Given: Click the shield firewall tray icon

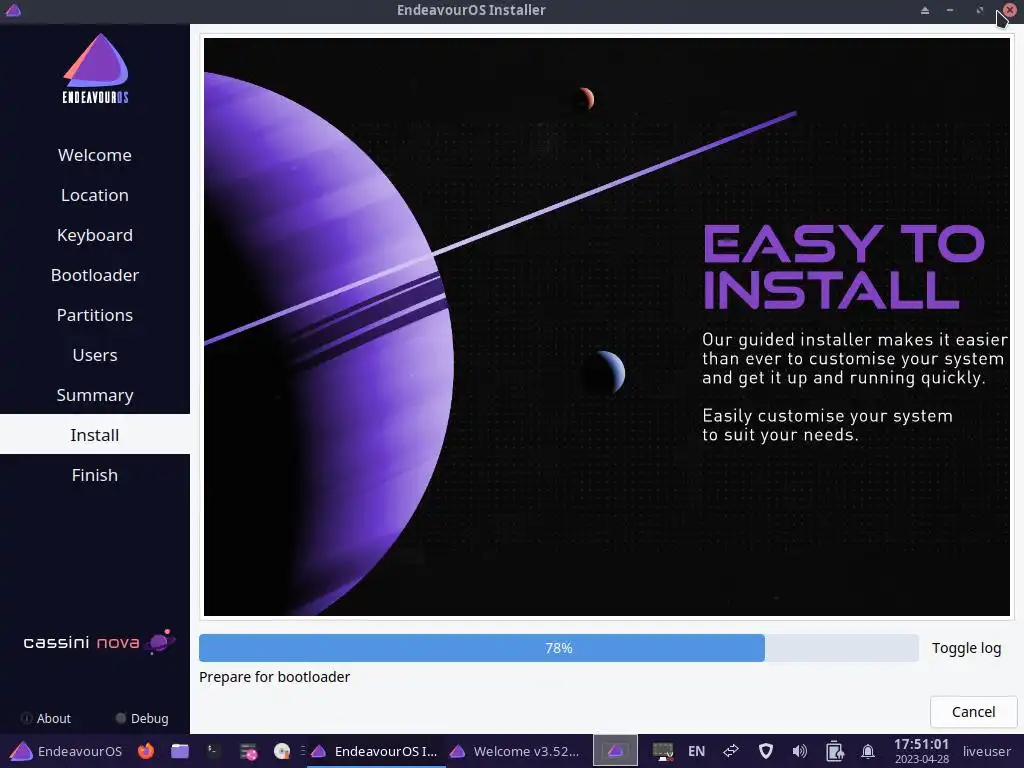Looking at the screenshot, I should [765, 751].
